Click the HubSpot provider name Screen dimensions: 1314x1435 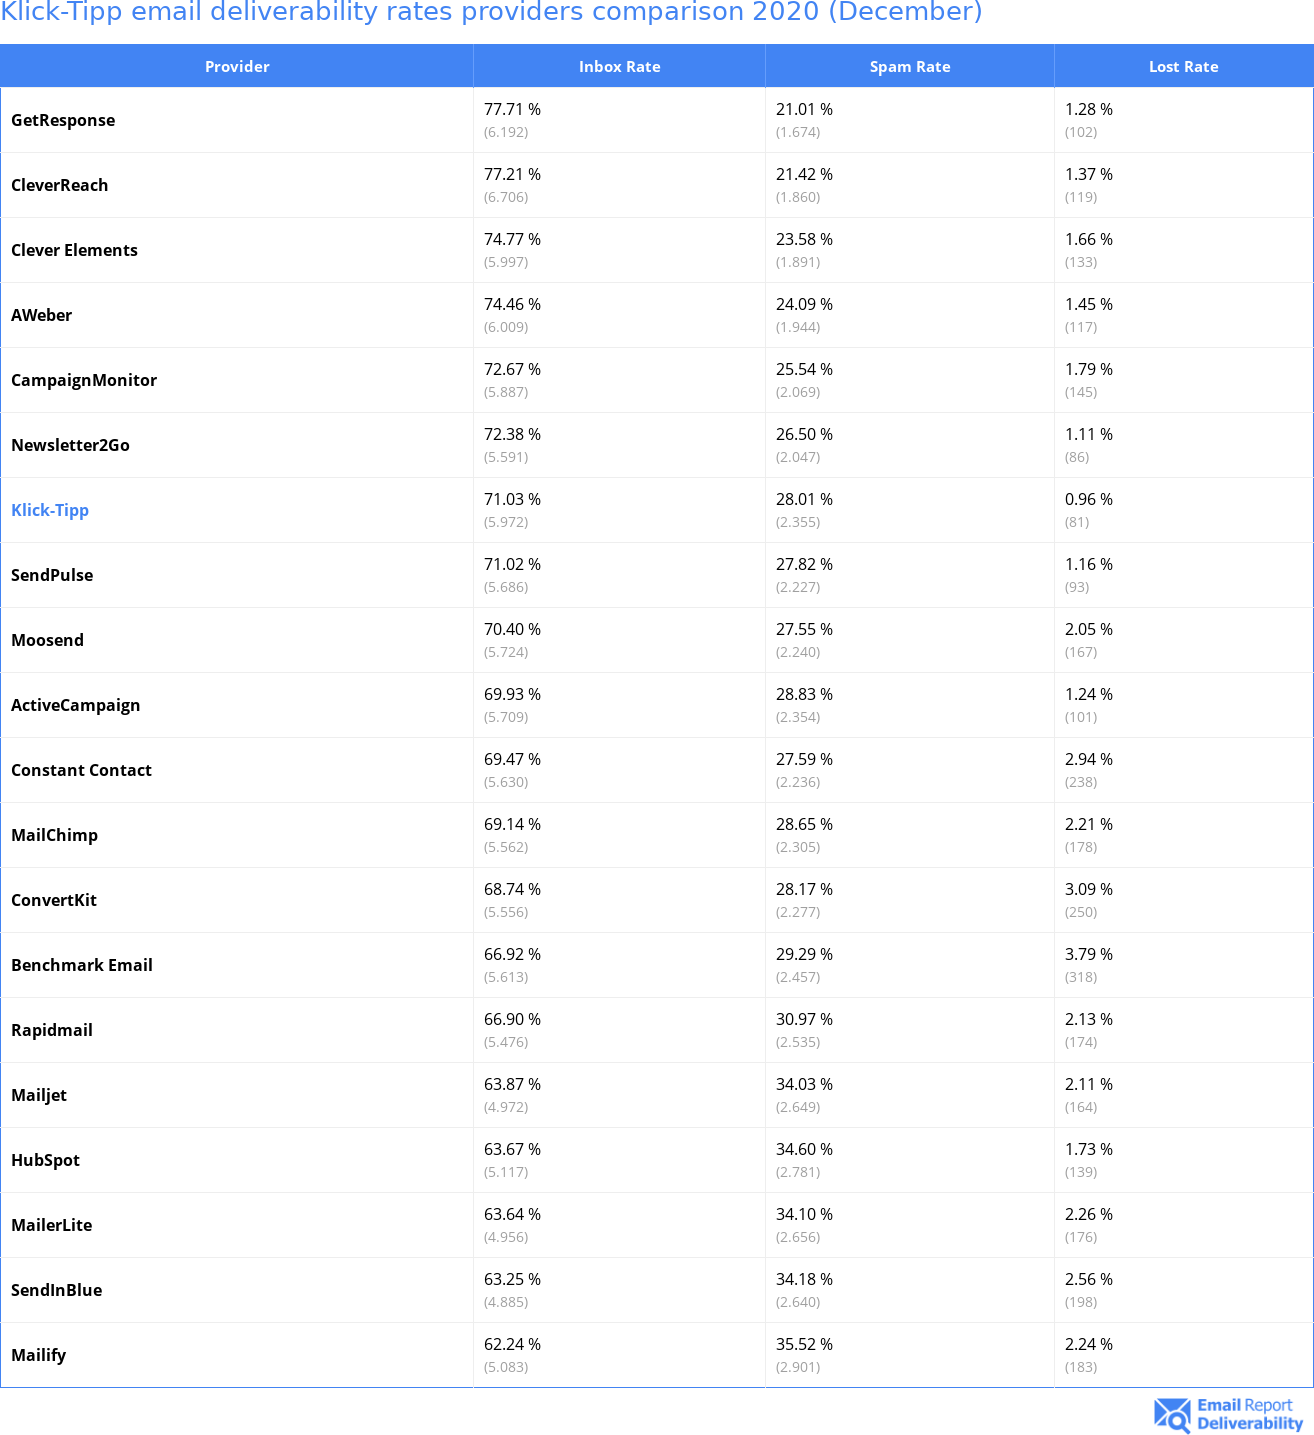point(45,1160)
